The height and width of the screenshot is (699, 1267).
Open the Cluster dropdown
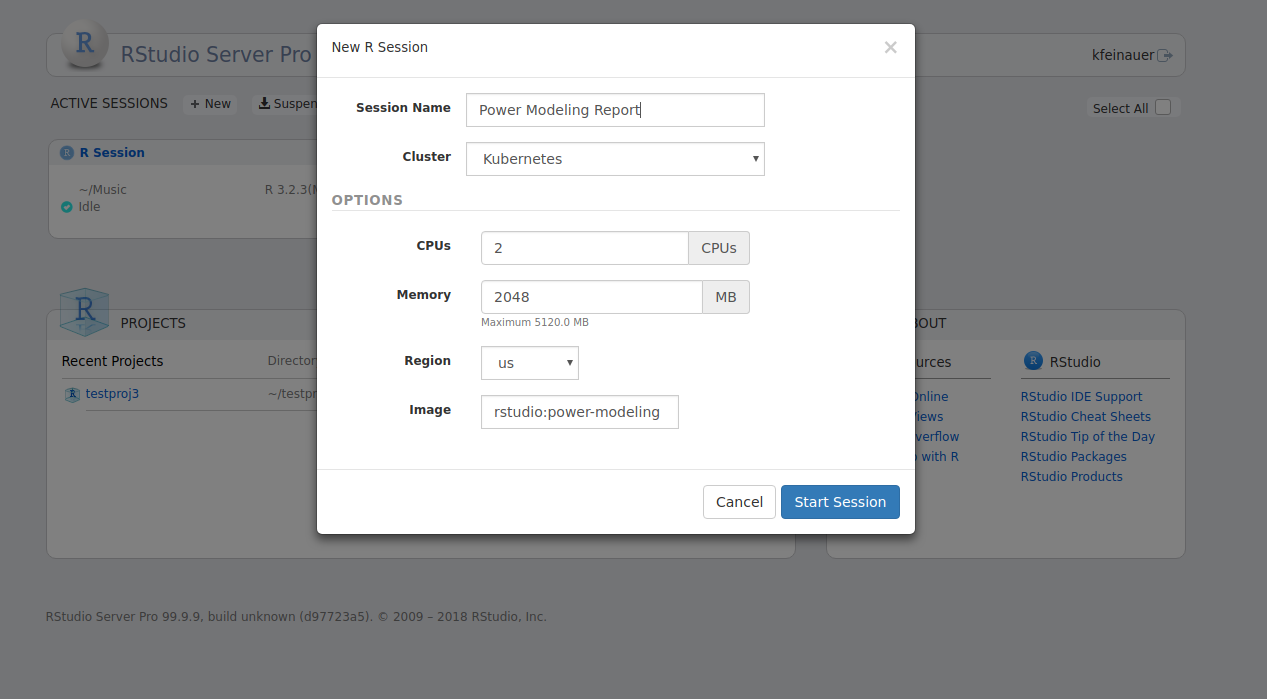615,159
